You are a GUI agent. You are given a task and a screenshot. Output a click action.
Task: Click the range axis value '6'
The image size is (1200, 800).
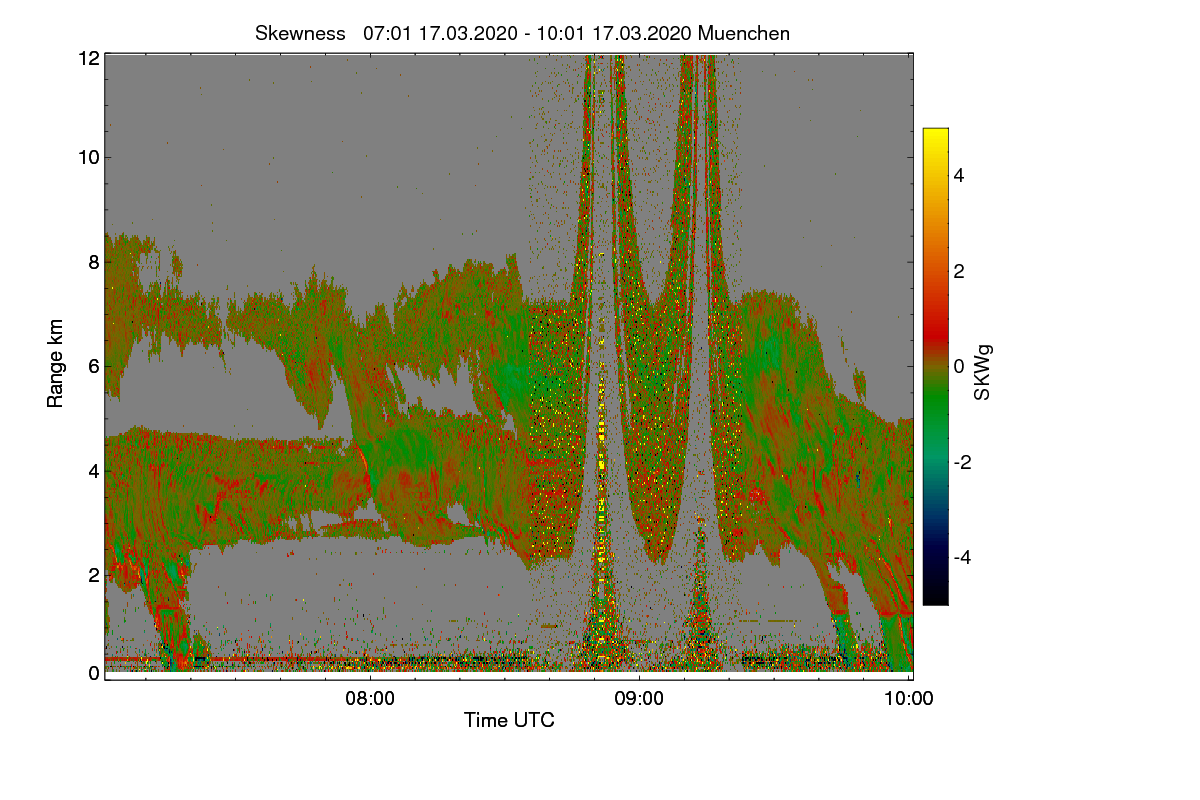[x=93, y=366]
